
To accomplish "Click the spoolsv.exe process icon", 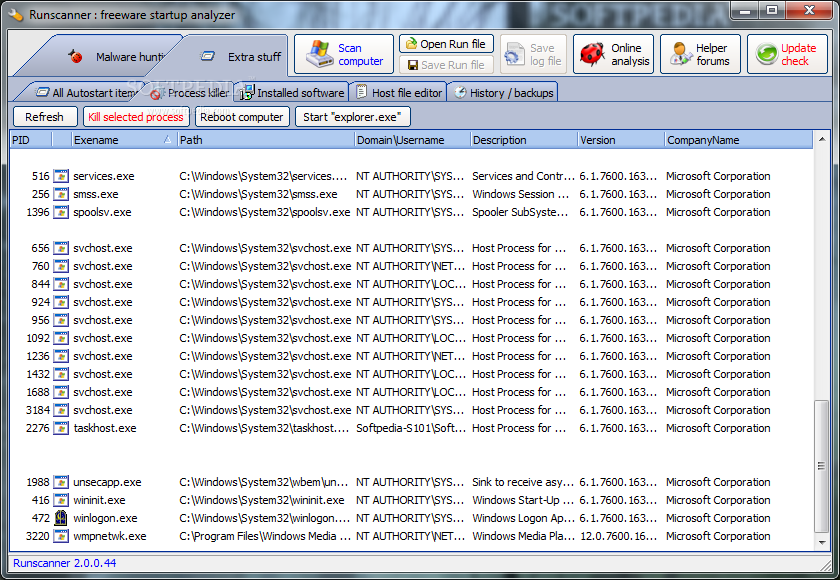I will pos(61,212).
